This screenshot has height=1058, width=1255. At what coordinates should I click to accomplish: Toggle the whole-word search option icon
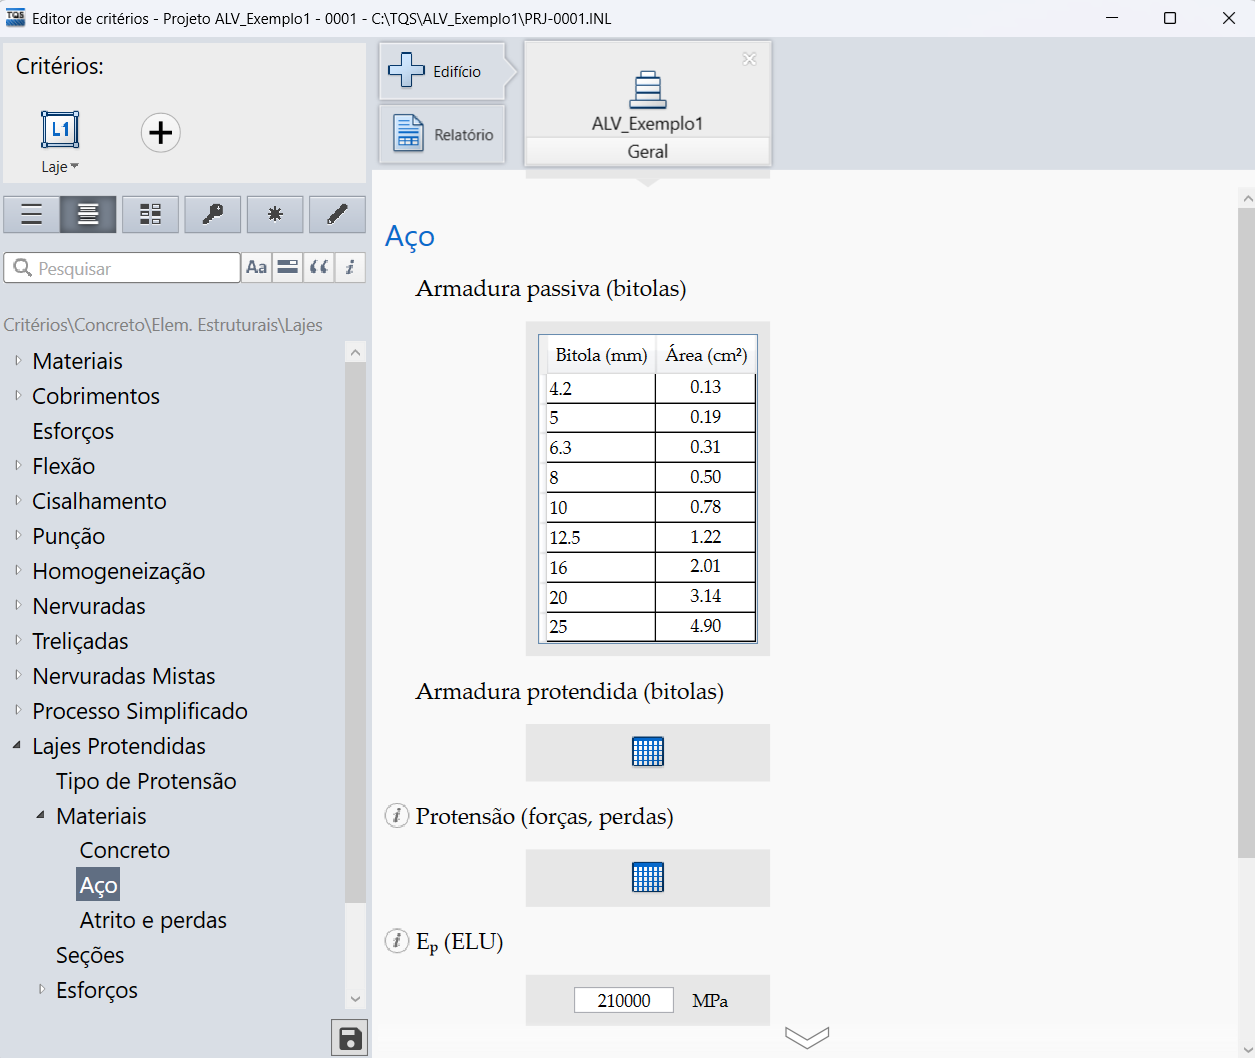coord(288,267)
